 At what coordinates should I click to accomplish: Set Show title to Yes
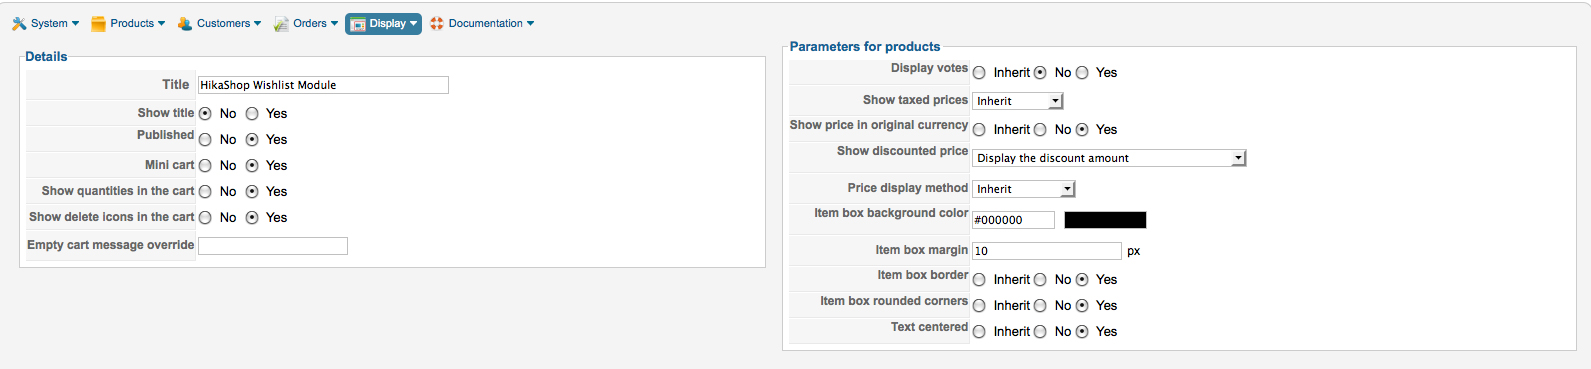252,114
